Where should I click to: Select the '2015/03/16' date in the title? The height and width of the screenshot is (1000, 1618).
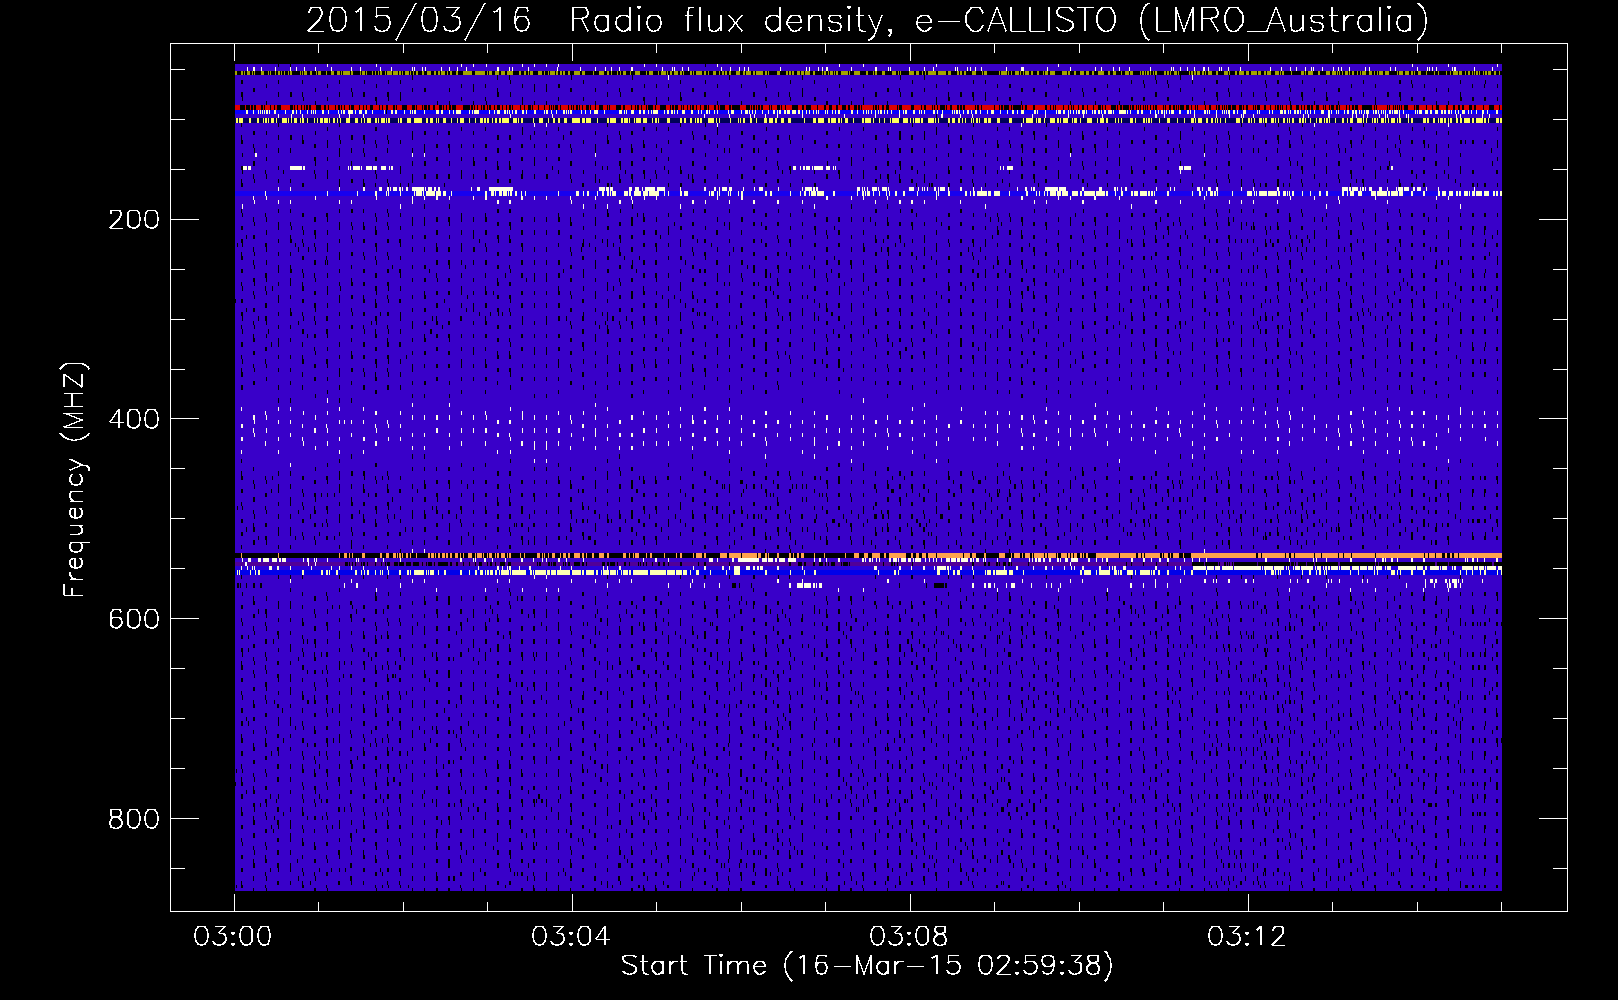(419, 20)
